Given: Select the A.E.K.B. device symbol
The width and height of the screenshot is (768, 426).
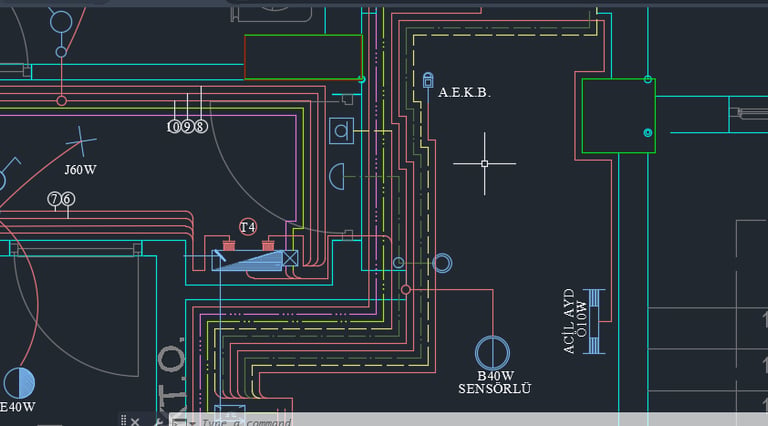Looking at the screenshot, I should pyautogui.click(x=428, y=80).
